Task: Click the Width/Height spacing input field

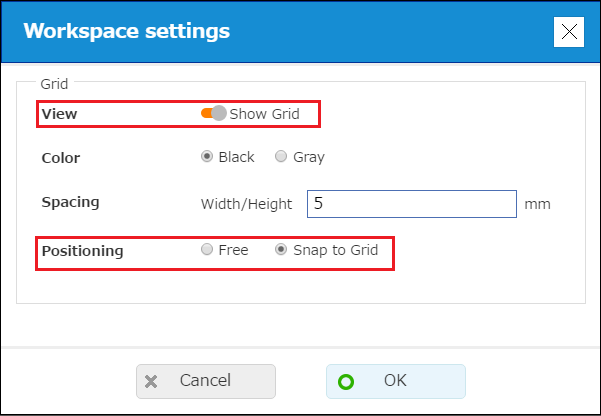Action: pyautogui.click(x=411, y=204)
